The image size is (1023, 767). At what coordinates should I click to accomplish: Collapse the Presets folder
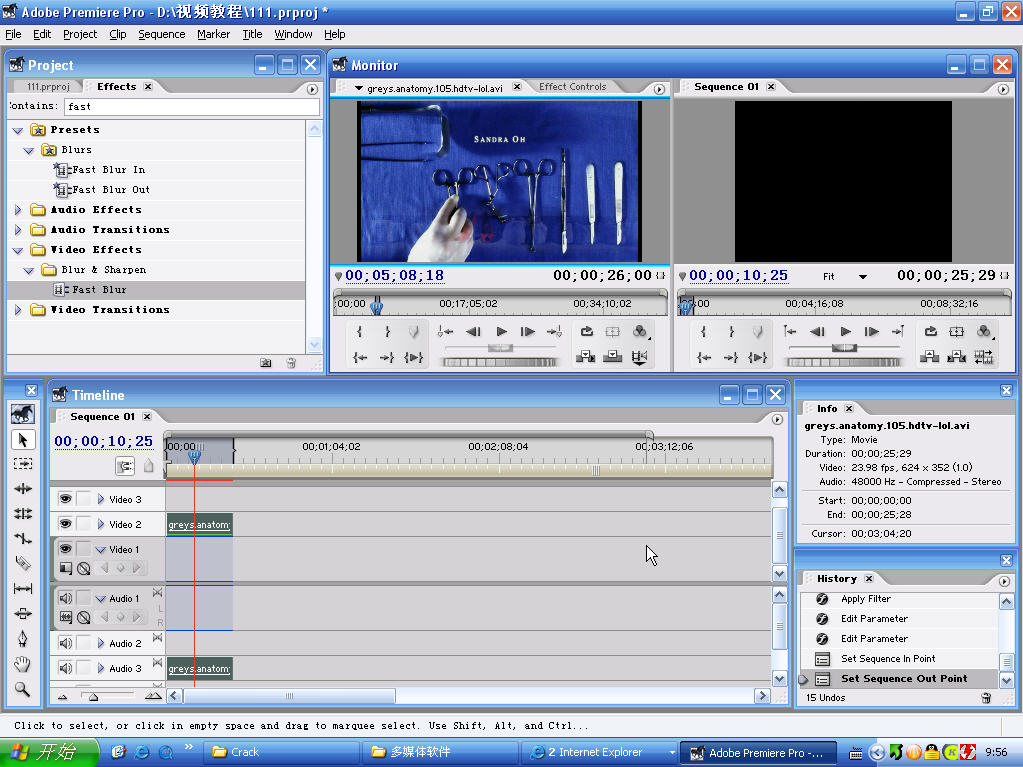[18, 130]
